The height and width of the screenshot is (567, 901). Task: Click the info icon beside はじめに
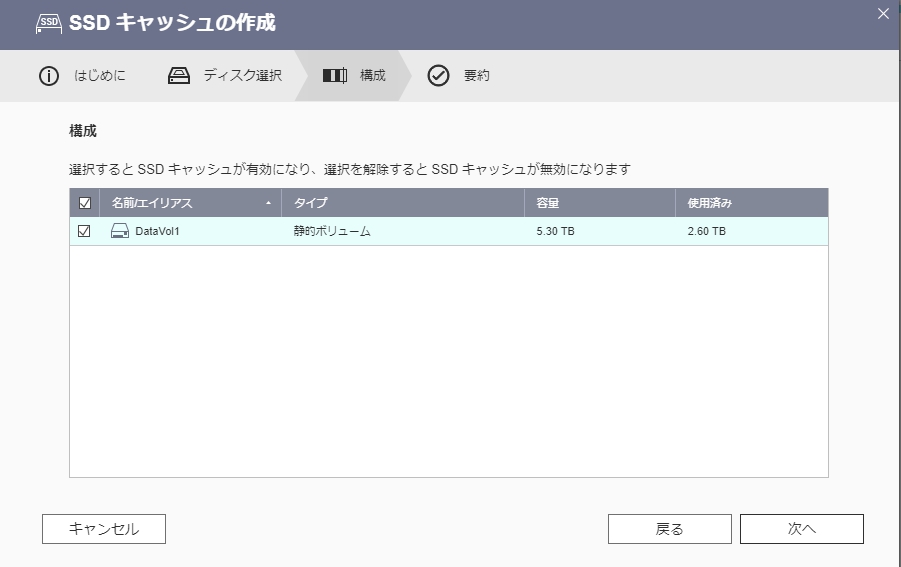point(49,76)
